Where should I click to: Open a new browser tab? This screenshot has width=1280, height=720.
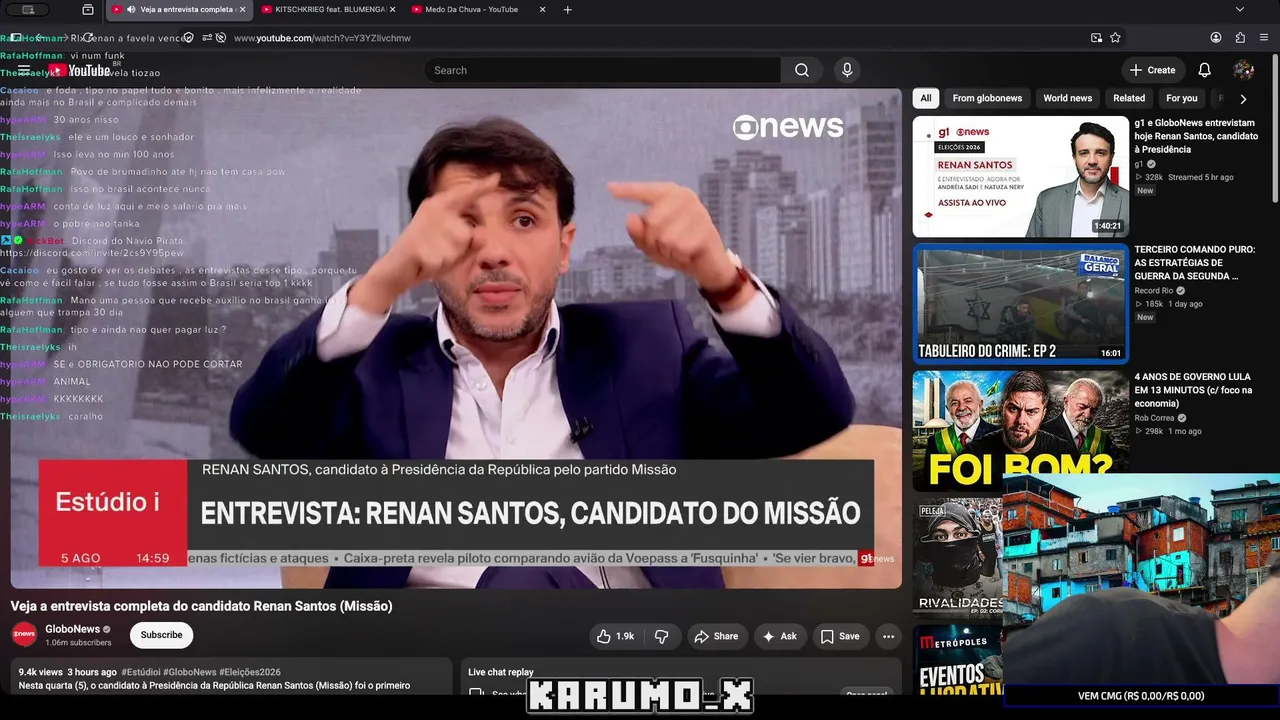click(x=568, y=10)
